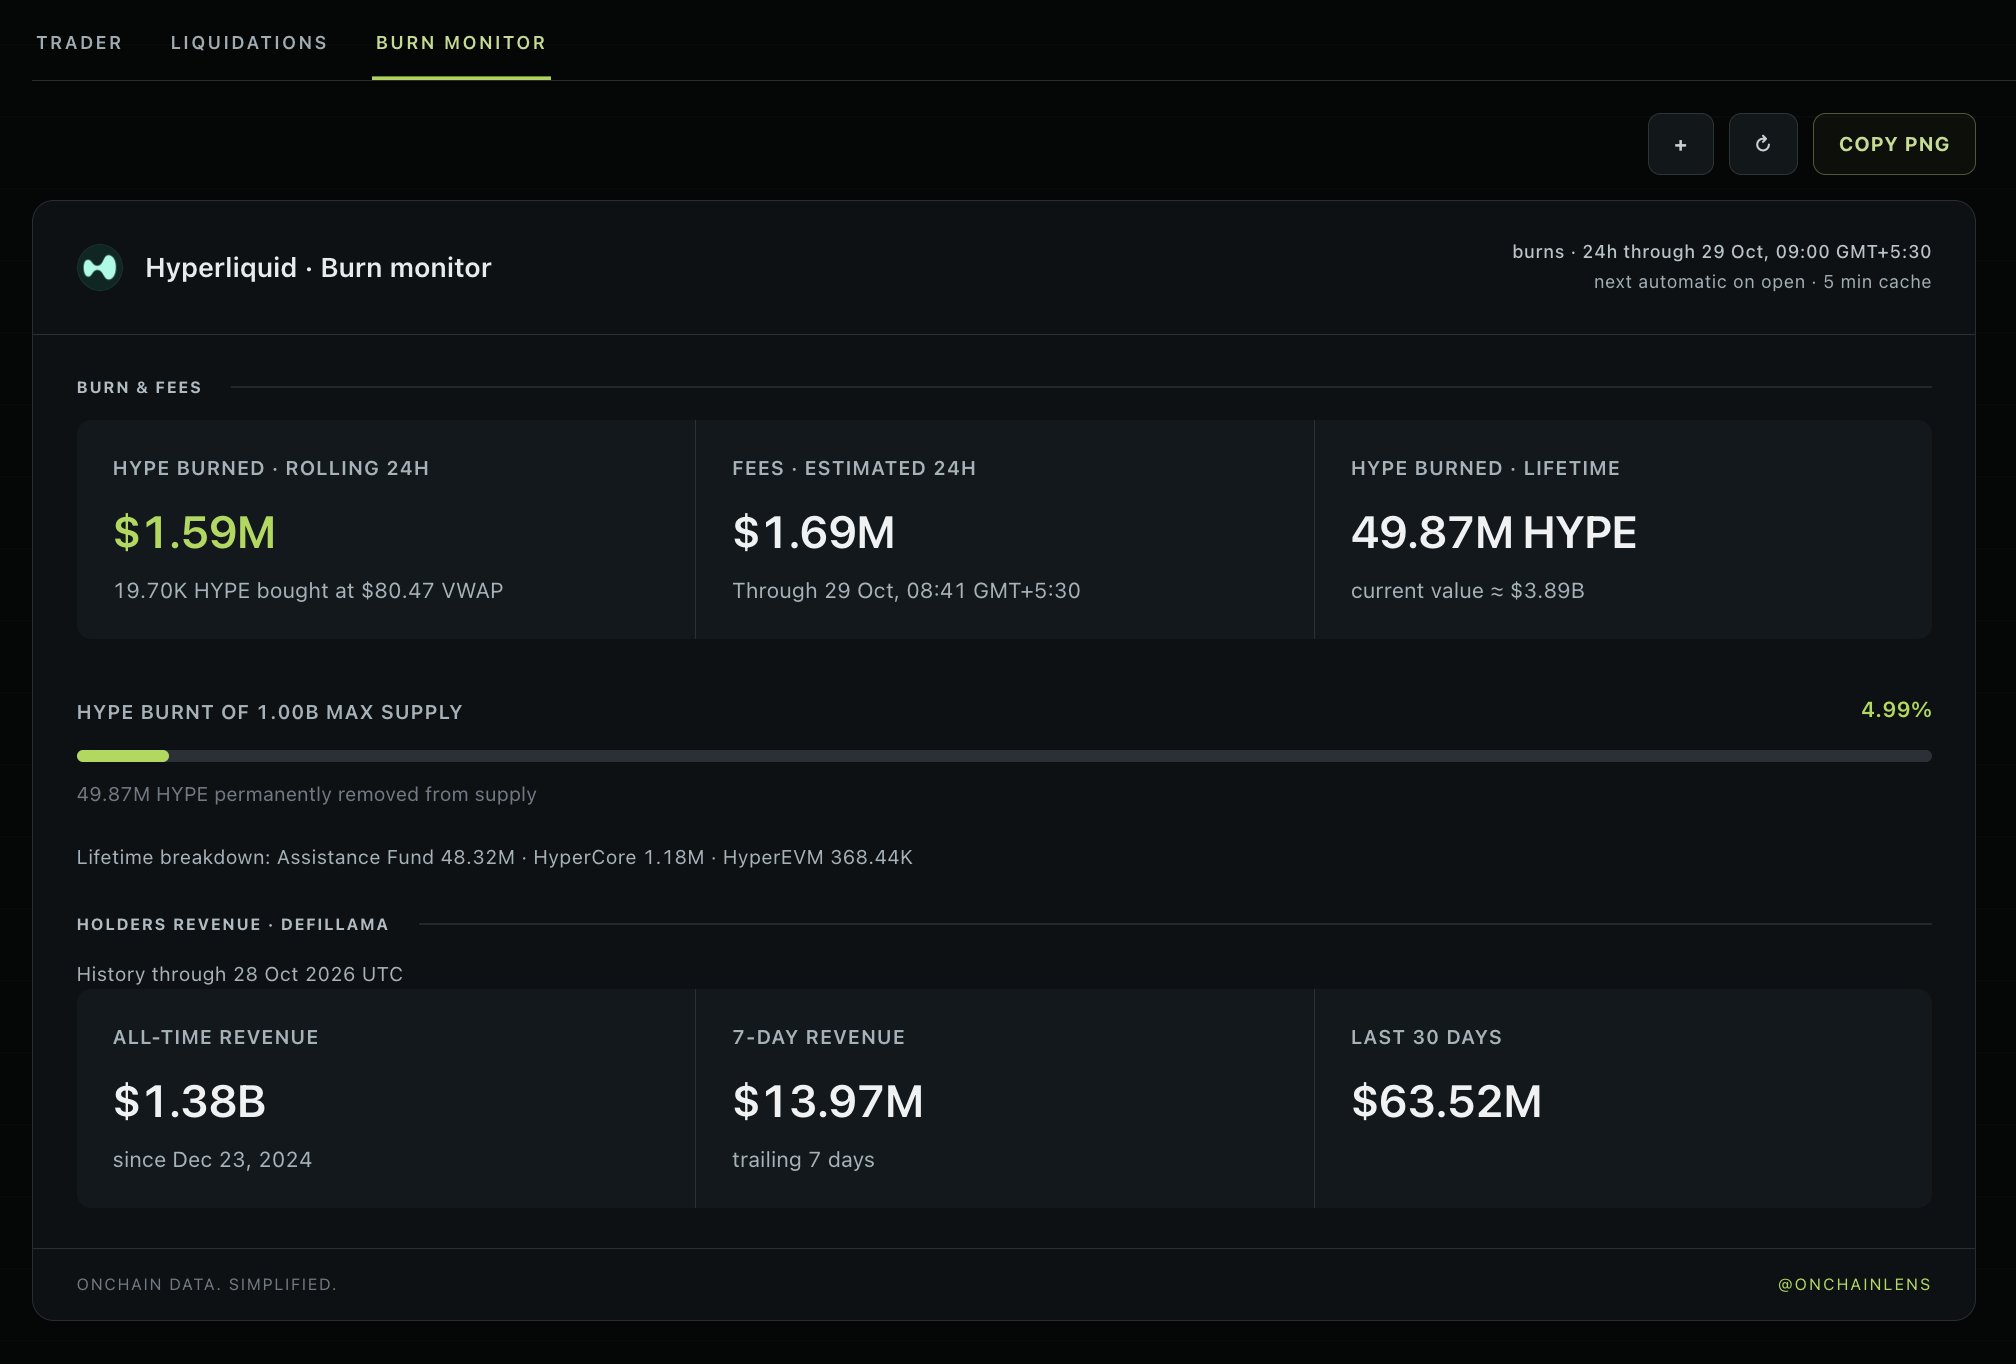Image resolution: width=2016 pixels, height=1364 pixels.
Task: Click 'since Dec 23, 2024' text
Action: 212,1160
